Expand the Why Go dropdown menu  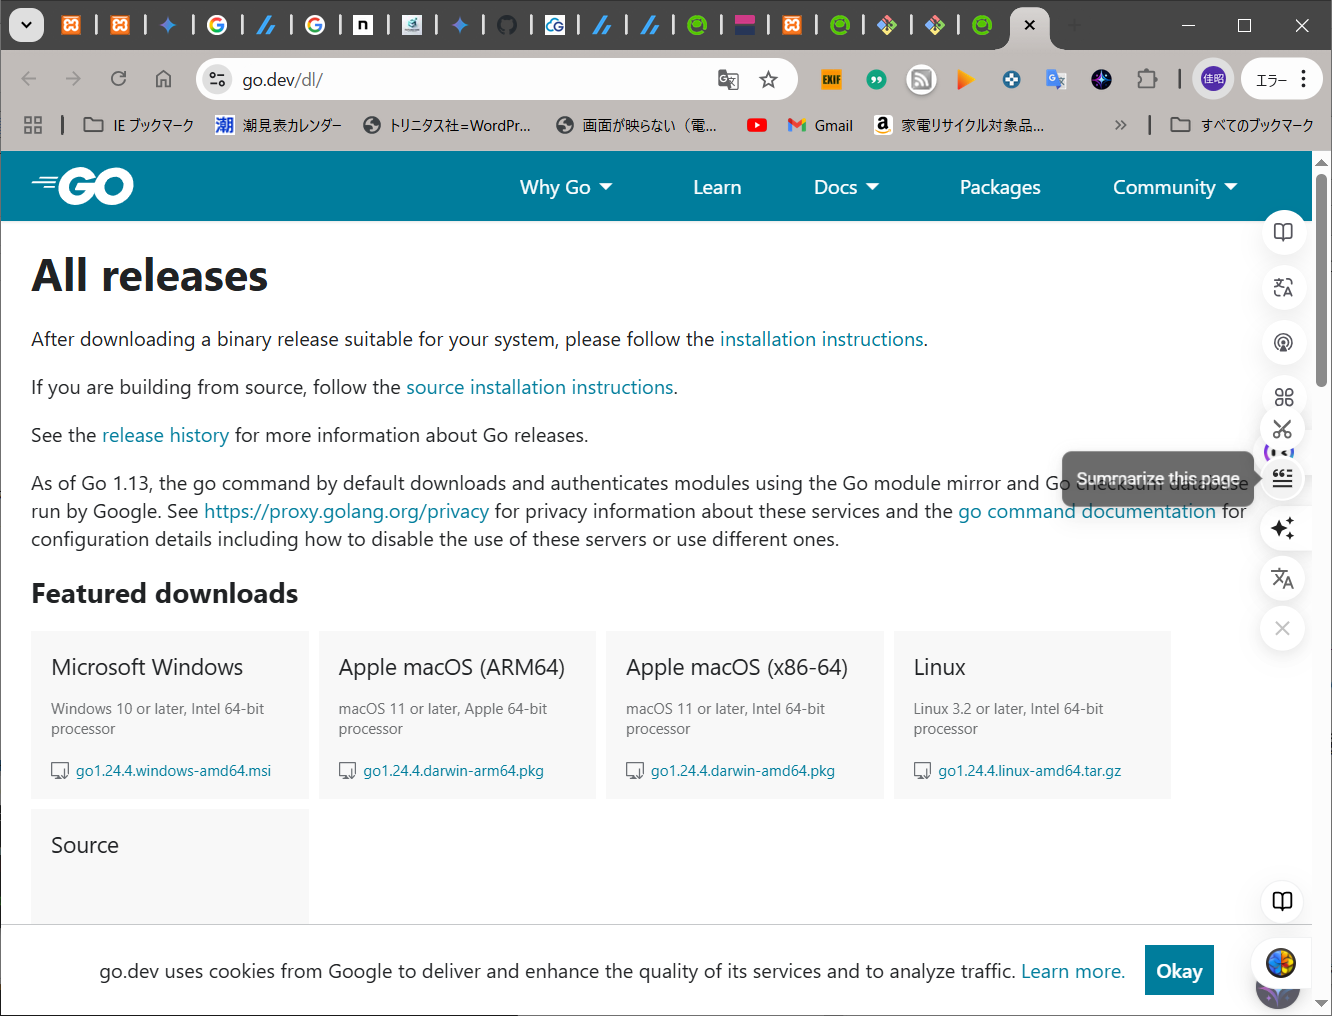(565, 187)
